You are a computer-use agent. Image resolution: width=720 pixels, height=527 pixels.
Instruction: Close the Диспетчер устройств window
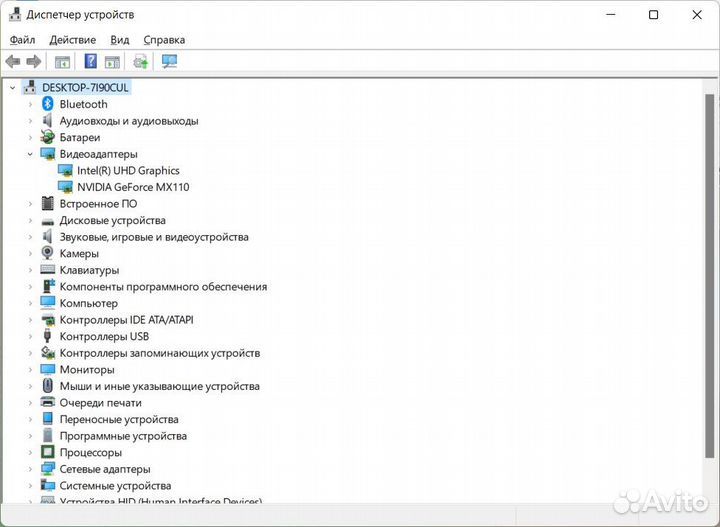[697, 15]
